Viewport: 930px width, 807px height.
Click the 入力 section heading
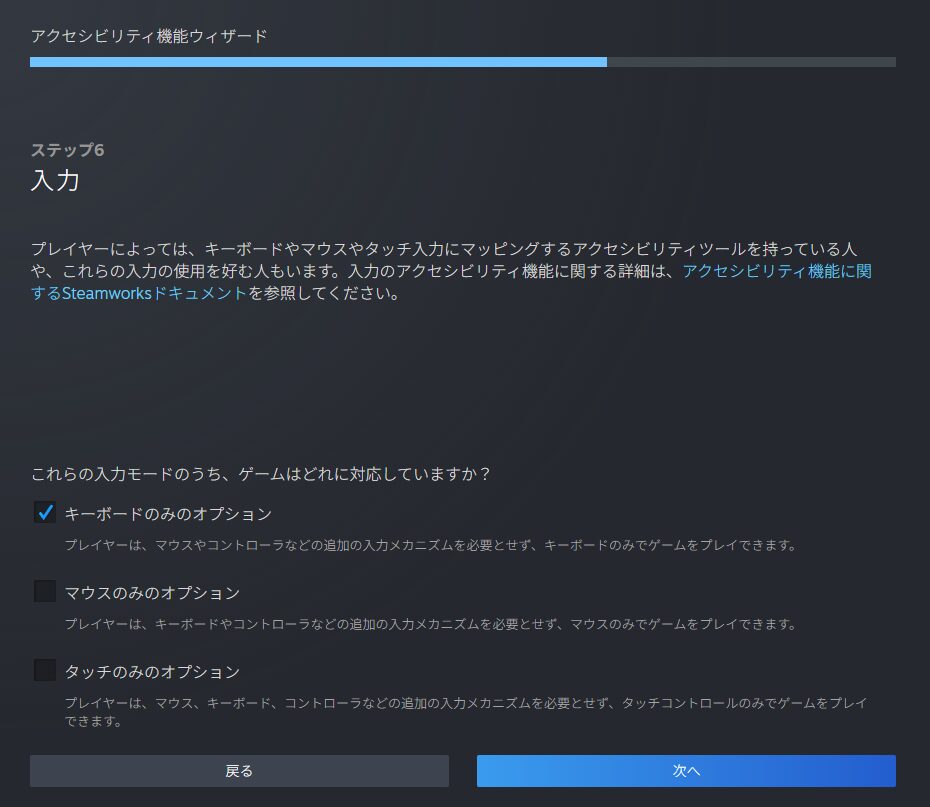[x=55, y=181]
